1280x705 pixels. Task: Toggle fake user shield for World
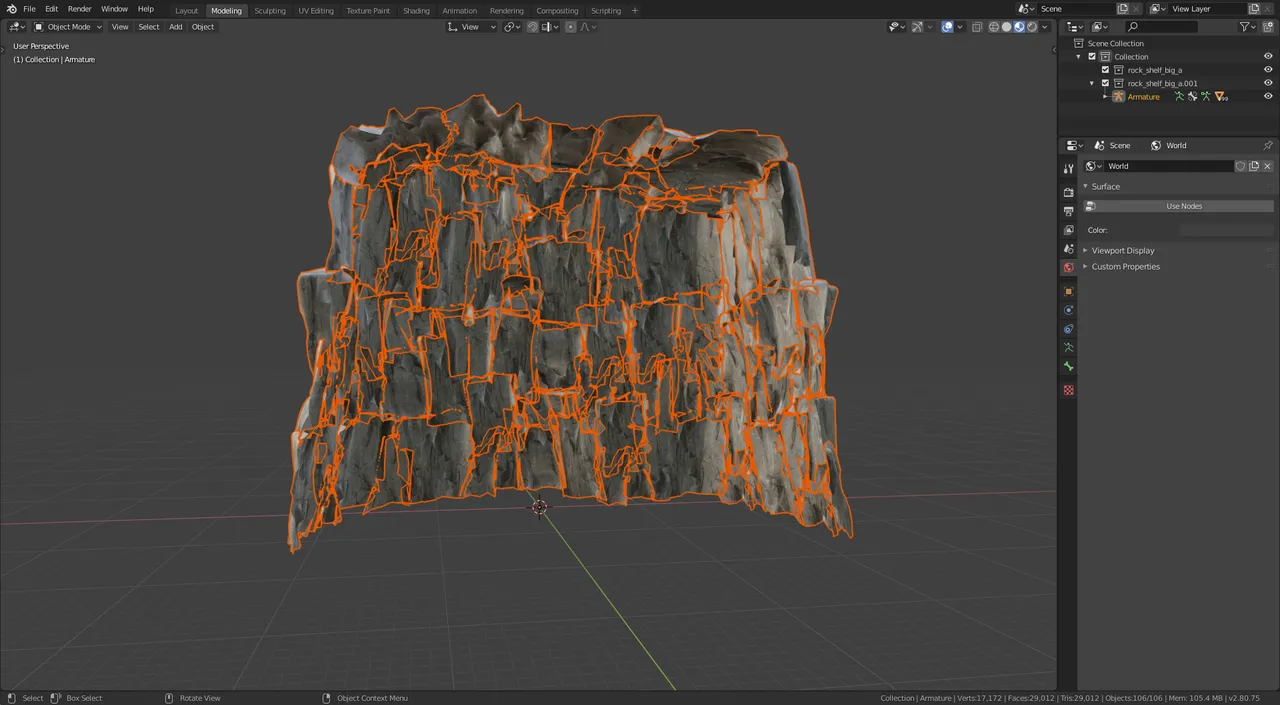pyautogui.click(x=1241, y=166)
